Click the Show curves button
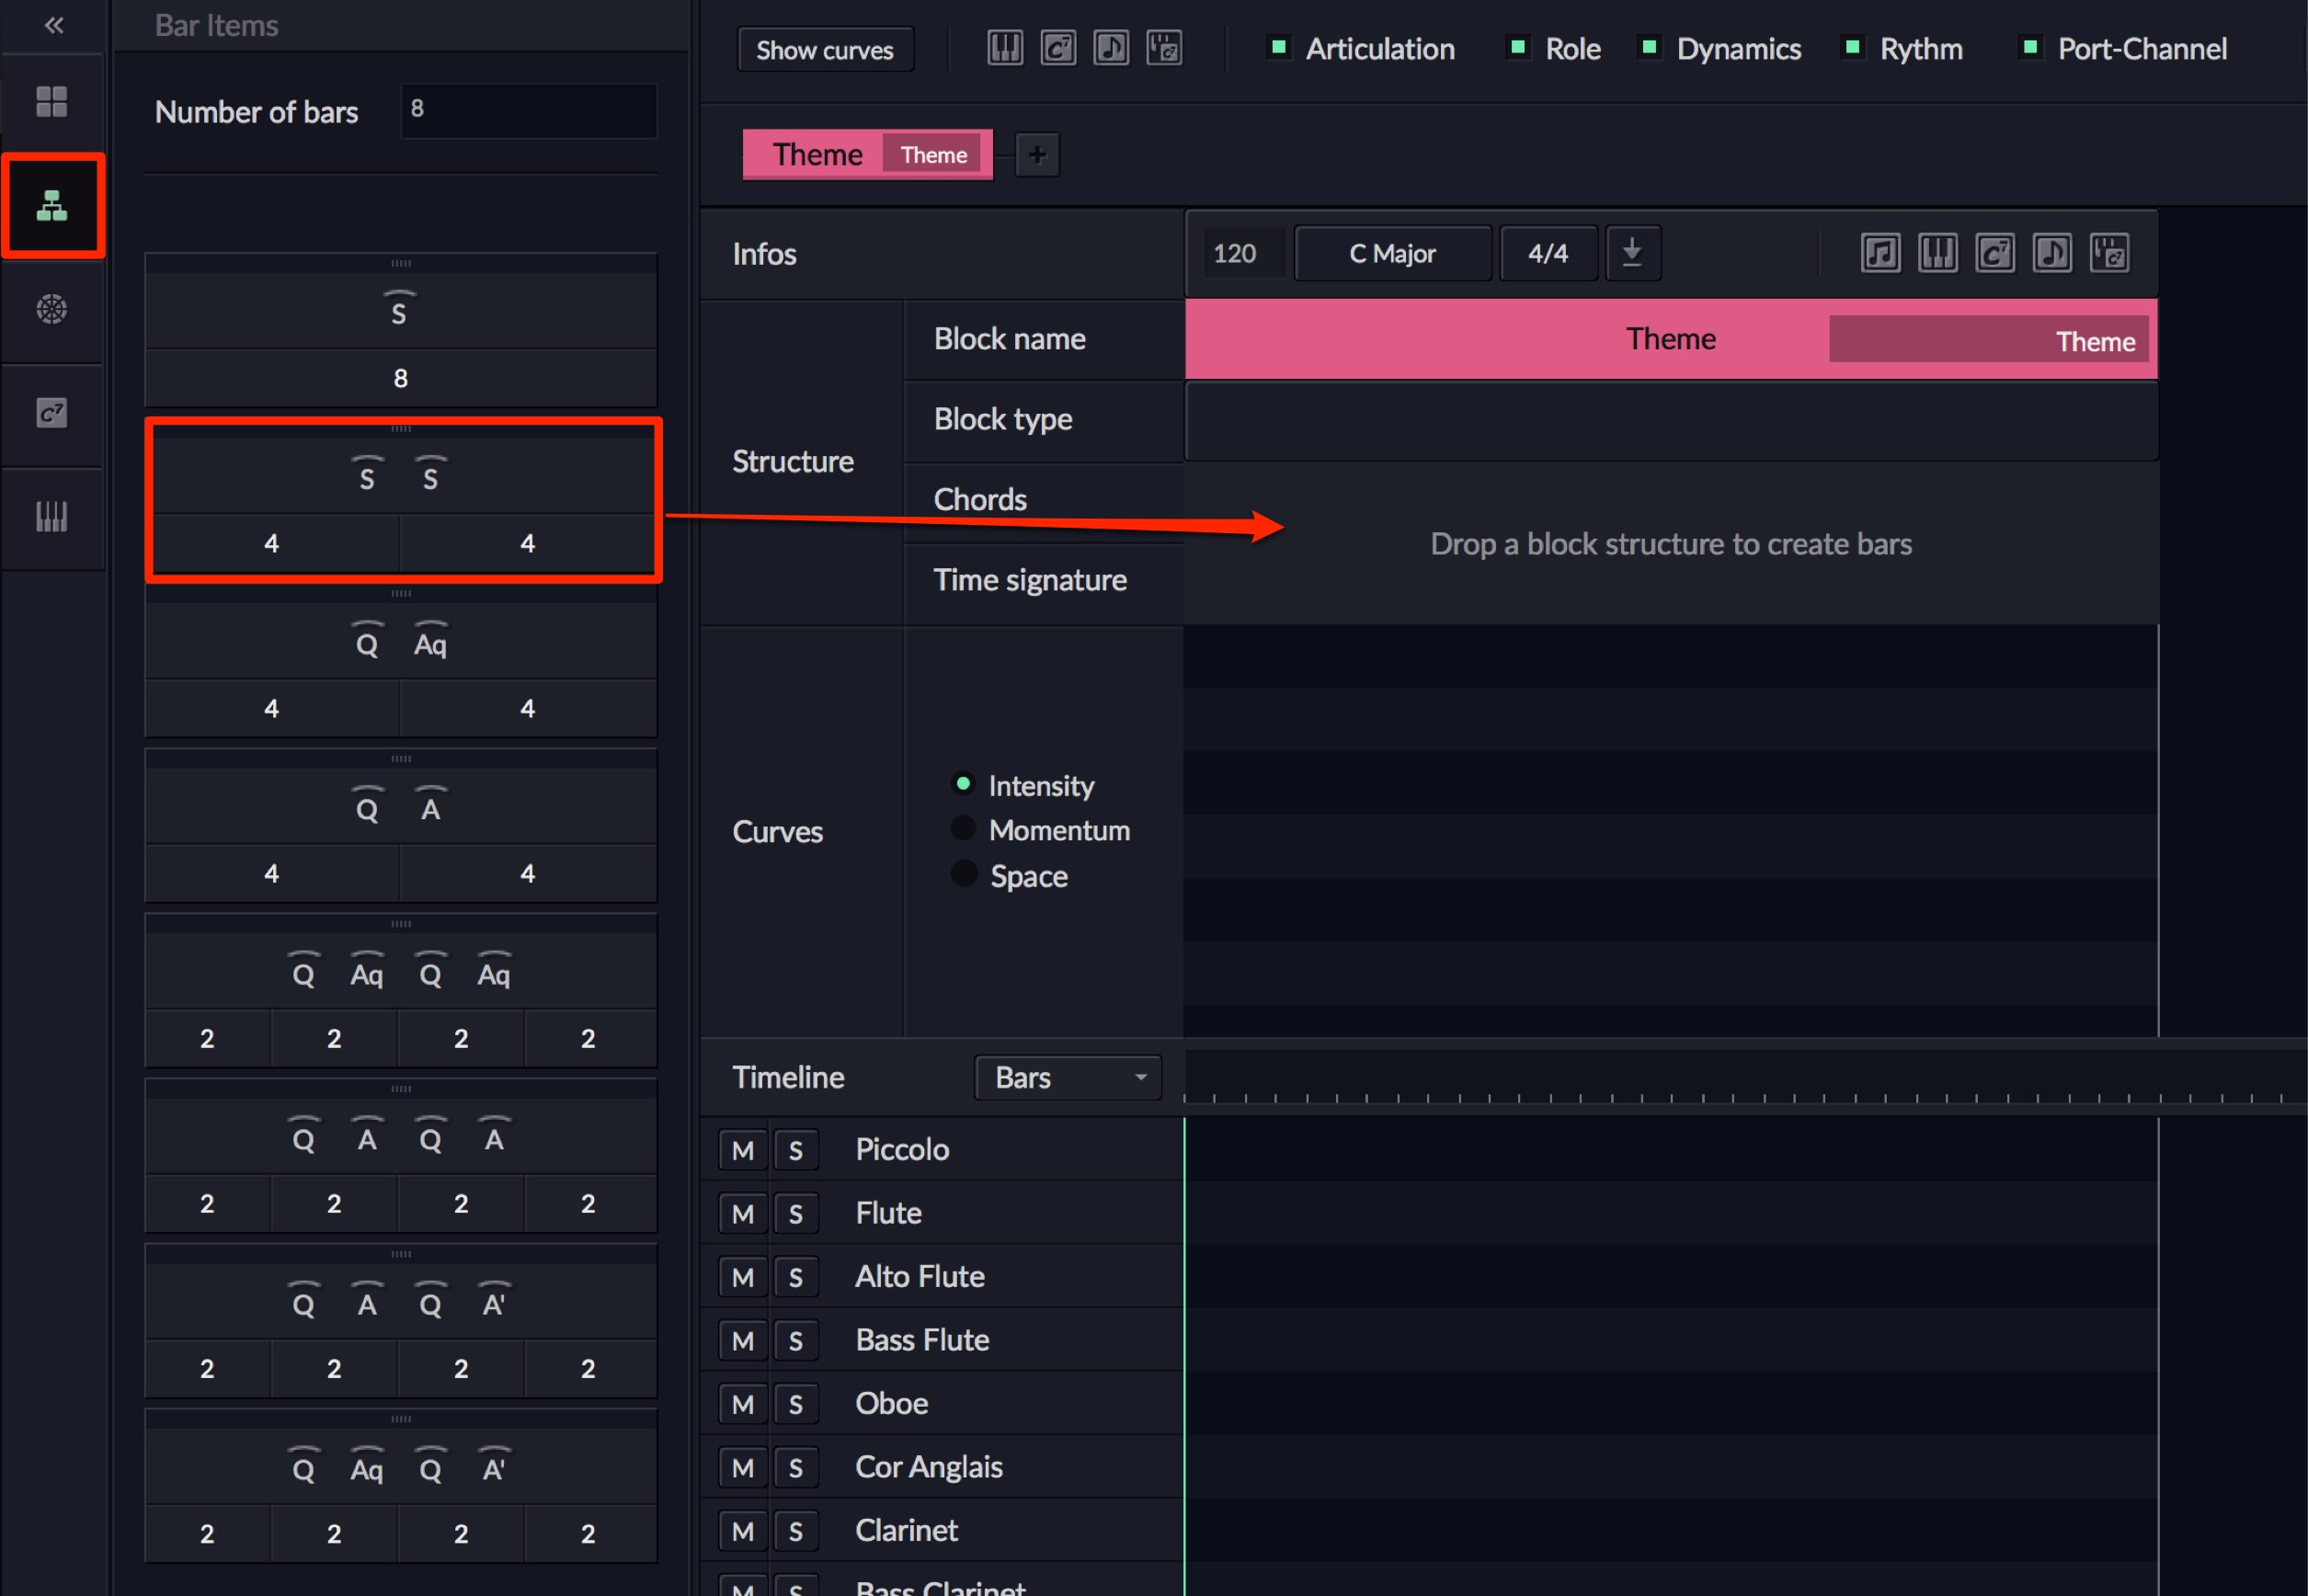Image resolution: width=2308 pixels, height=1596 pixels. (x=825, y=49)
